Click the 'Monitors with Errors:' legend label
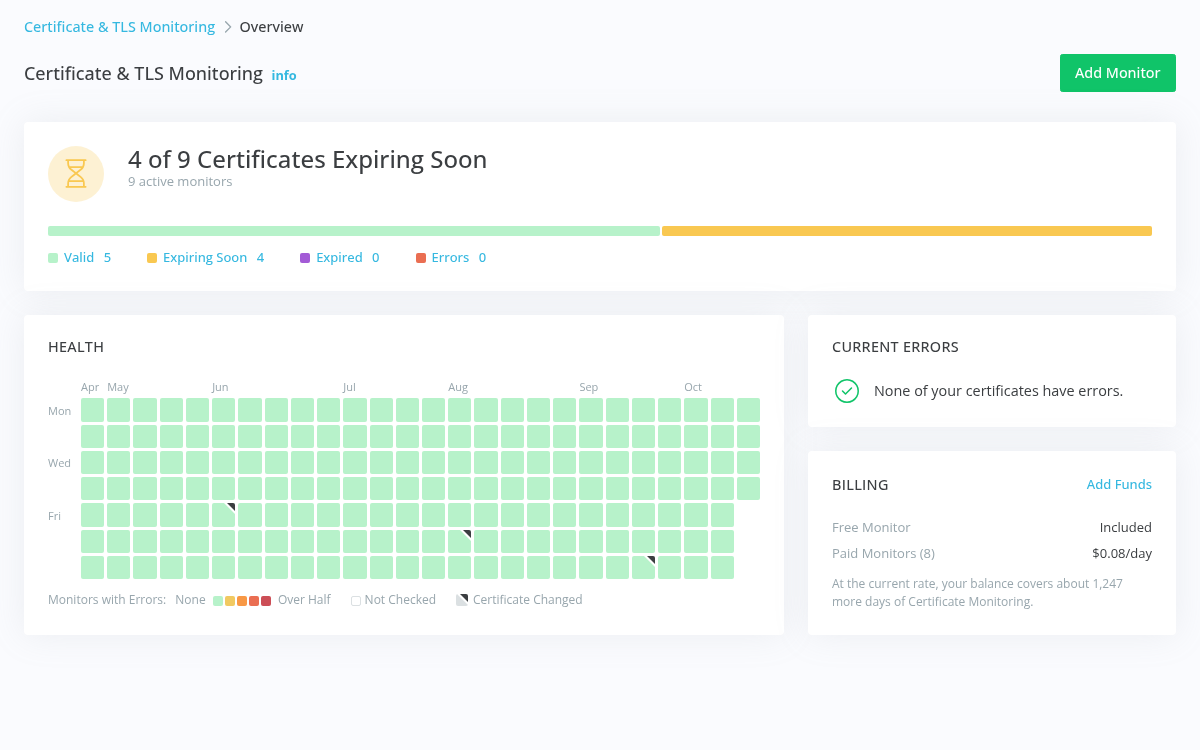 [107, 600]
